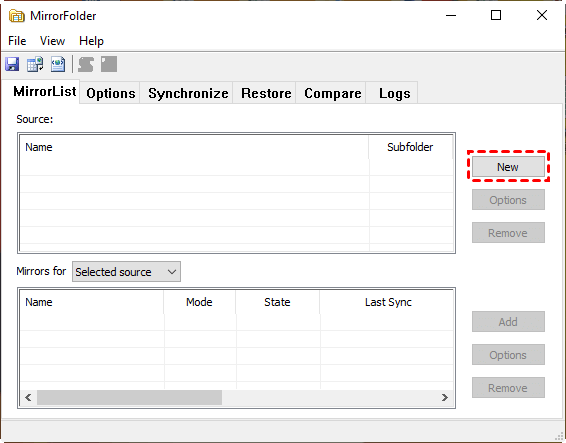Click the Subfolder column header
This screenshot has height=443, width=566.
pyautogui.click(x=410, y=147)
